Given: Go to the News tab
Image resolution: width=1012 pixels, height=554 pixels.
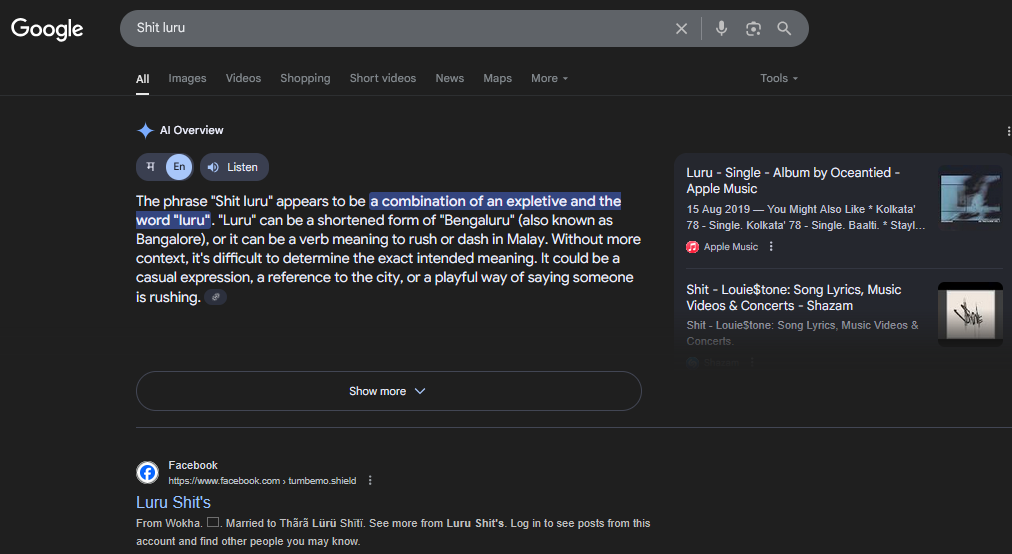Looking at the screenshot, I should pyautogui.click(x=449, y=78).
